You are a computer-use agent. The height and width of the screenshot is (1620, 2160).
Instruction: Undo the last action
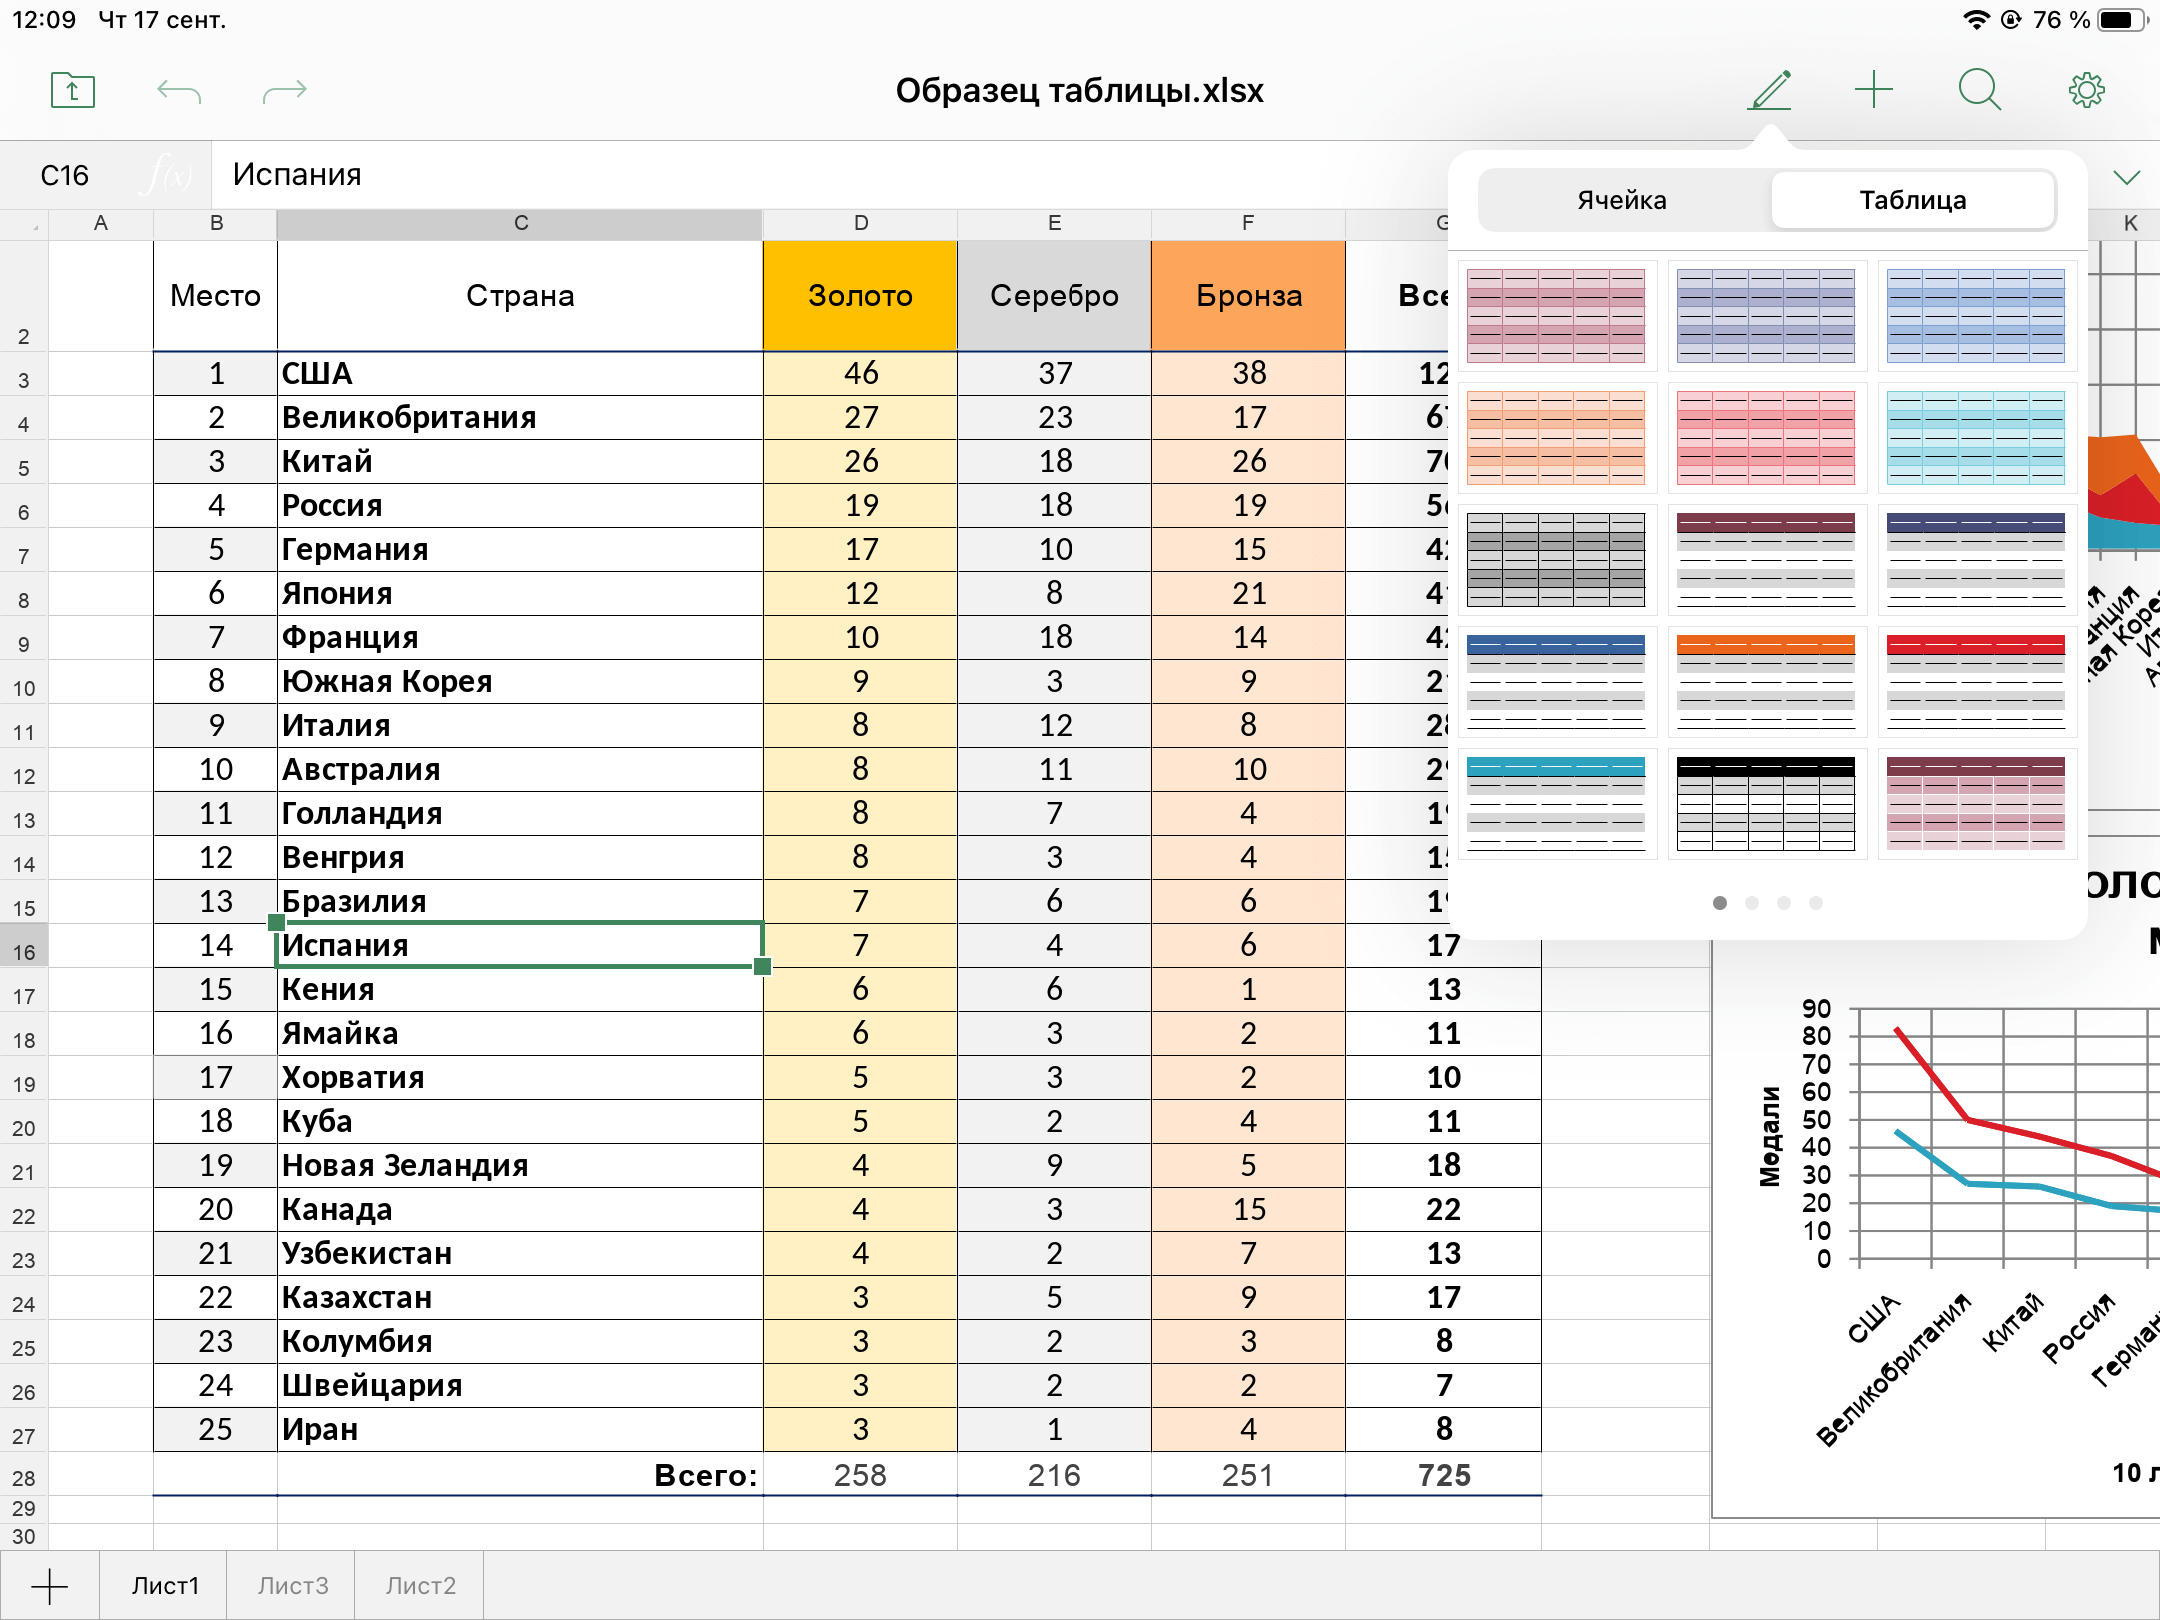tap(179, 92)
